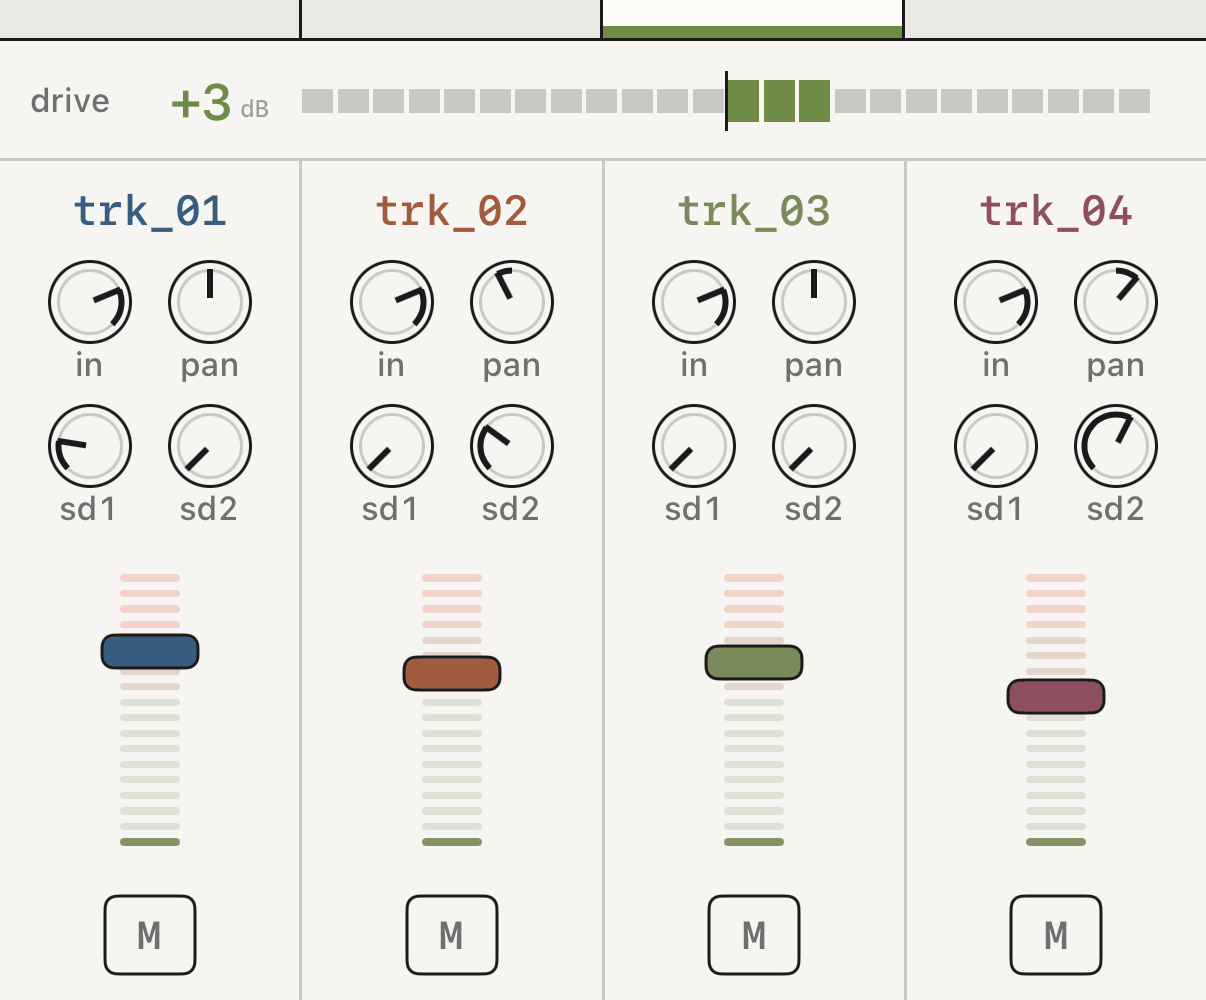Click the trk_01 input gain knob
1206x1000 pixels.
(90, 302)
